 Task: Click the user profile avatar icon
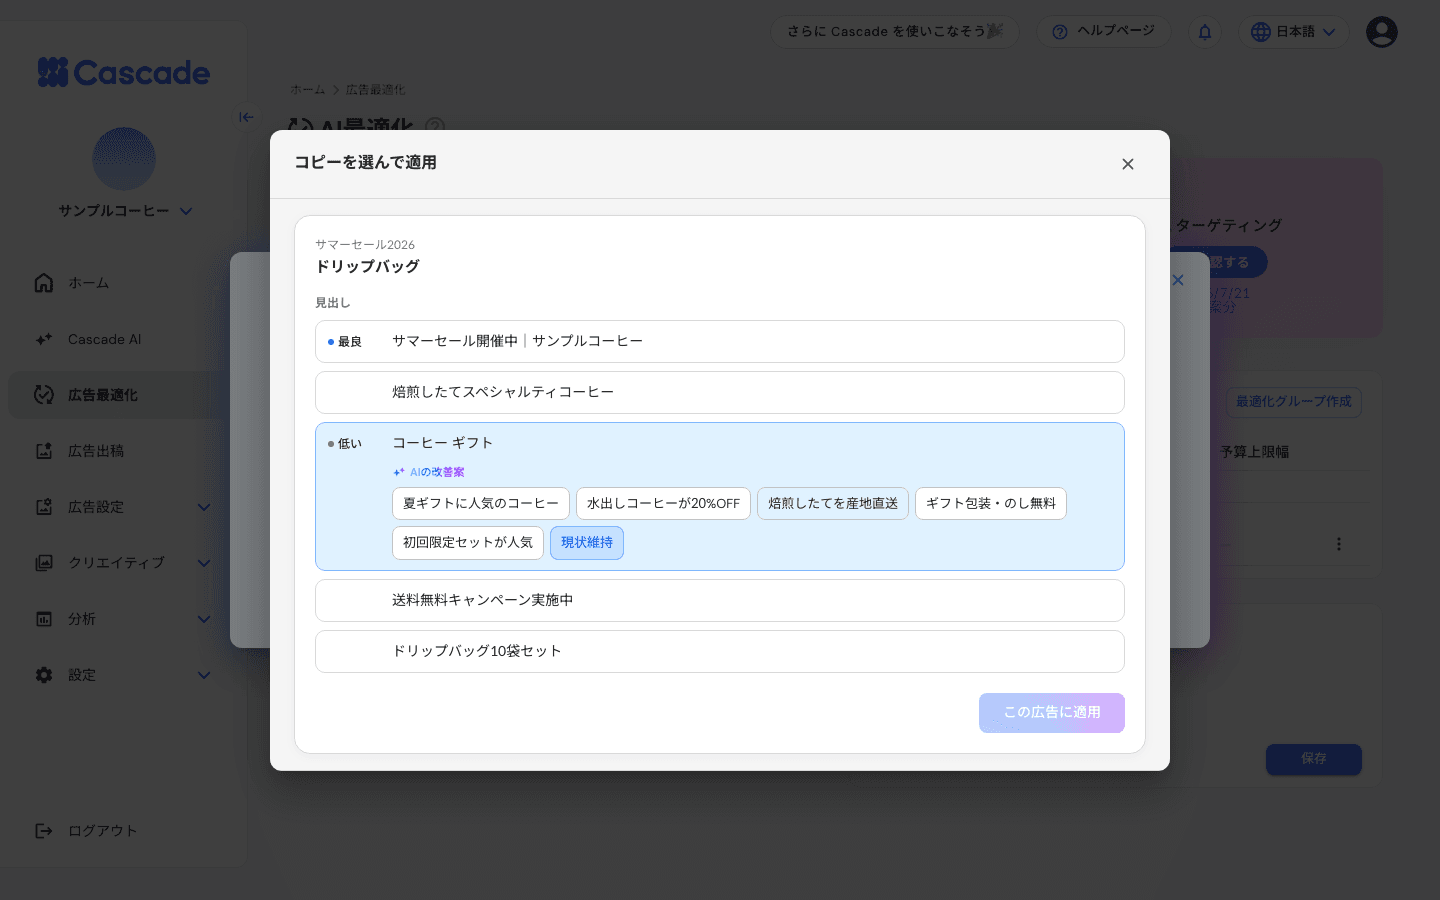click(1382, 32)
